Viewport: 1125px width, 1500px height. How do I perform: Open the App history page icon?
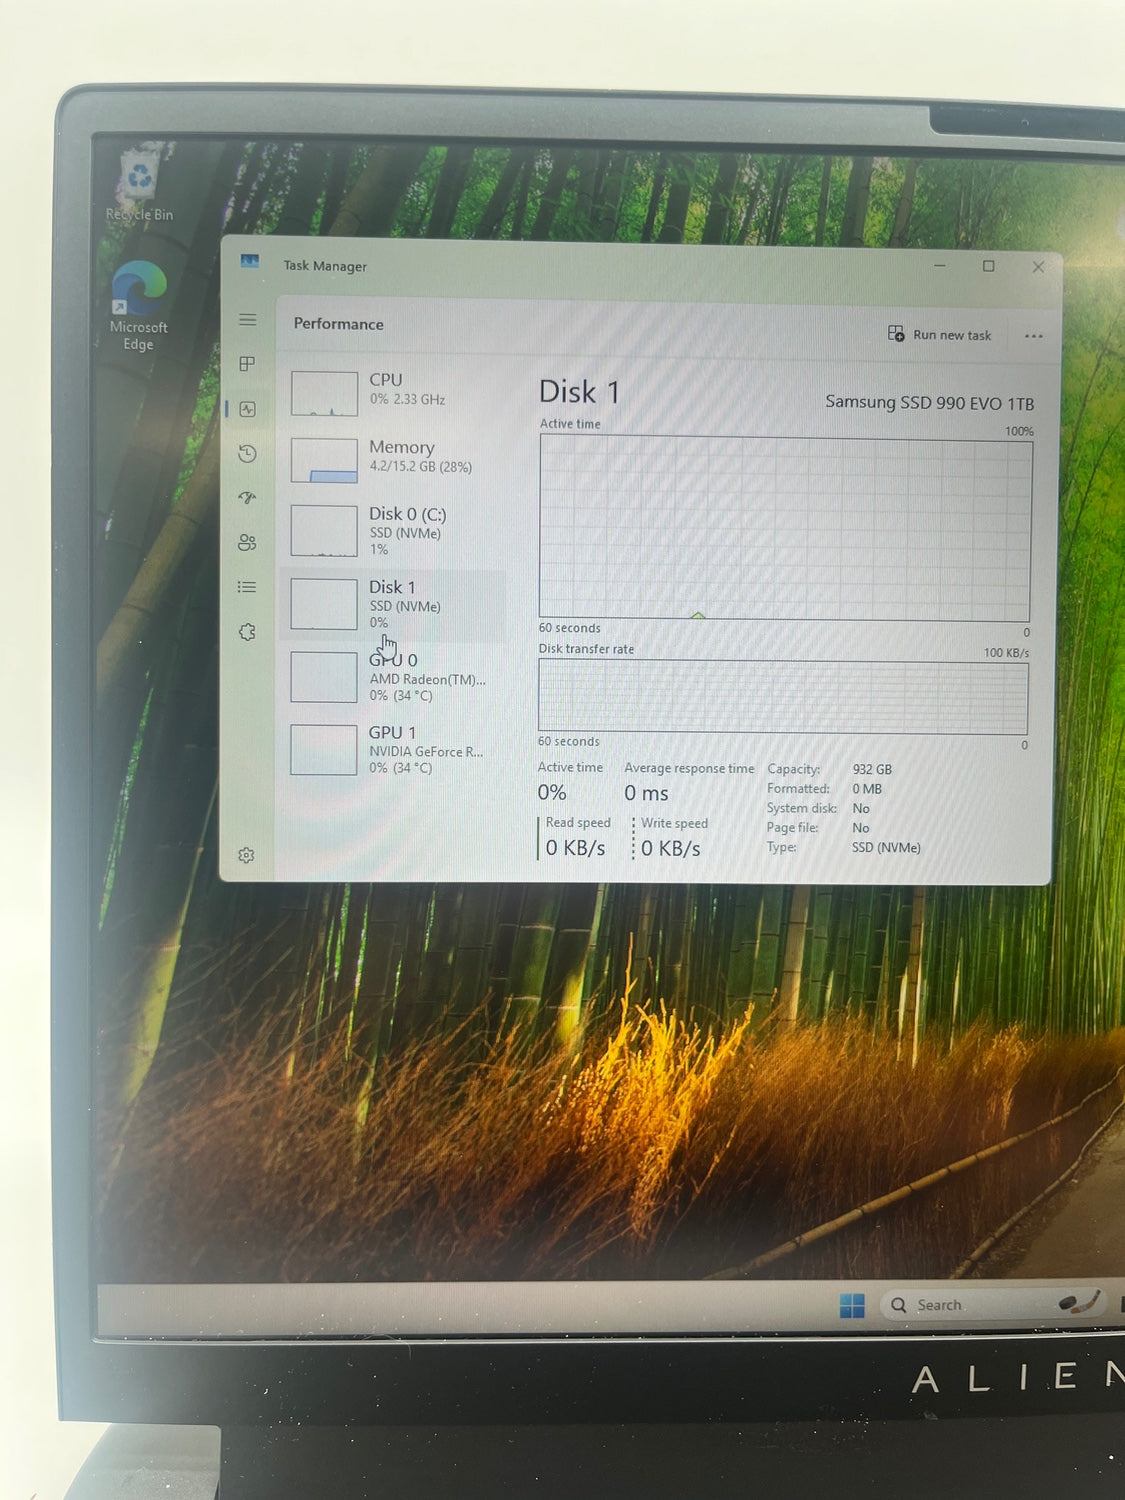coord(248,454)
